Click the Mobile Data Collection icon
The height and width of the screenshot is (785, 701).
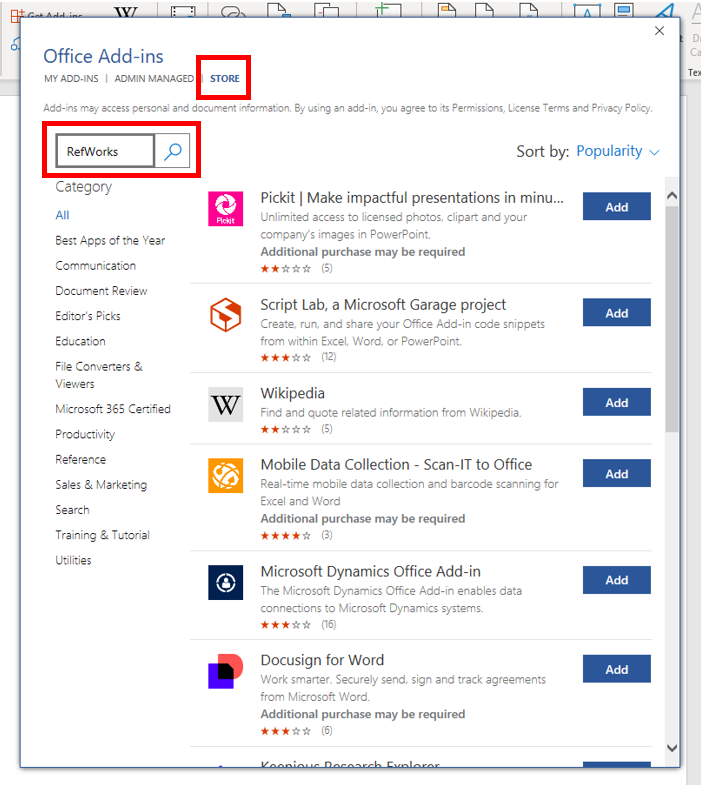tap(225, 475)
